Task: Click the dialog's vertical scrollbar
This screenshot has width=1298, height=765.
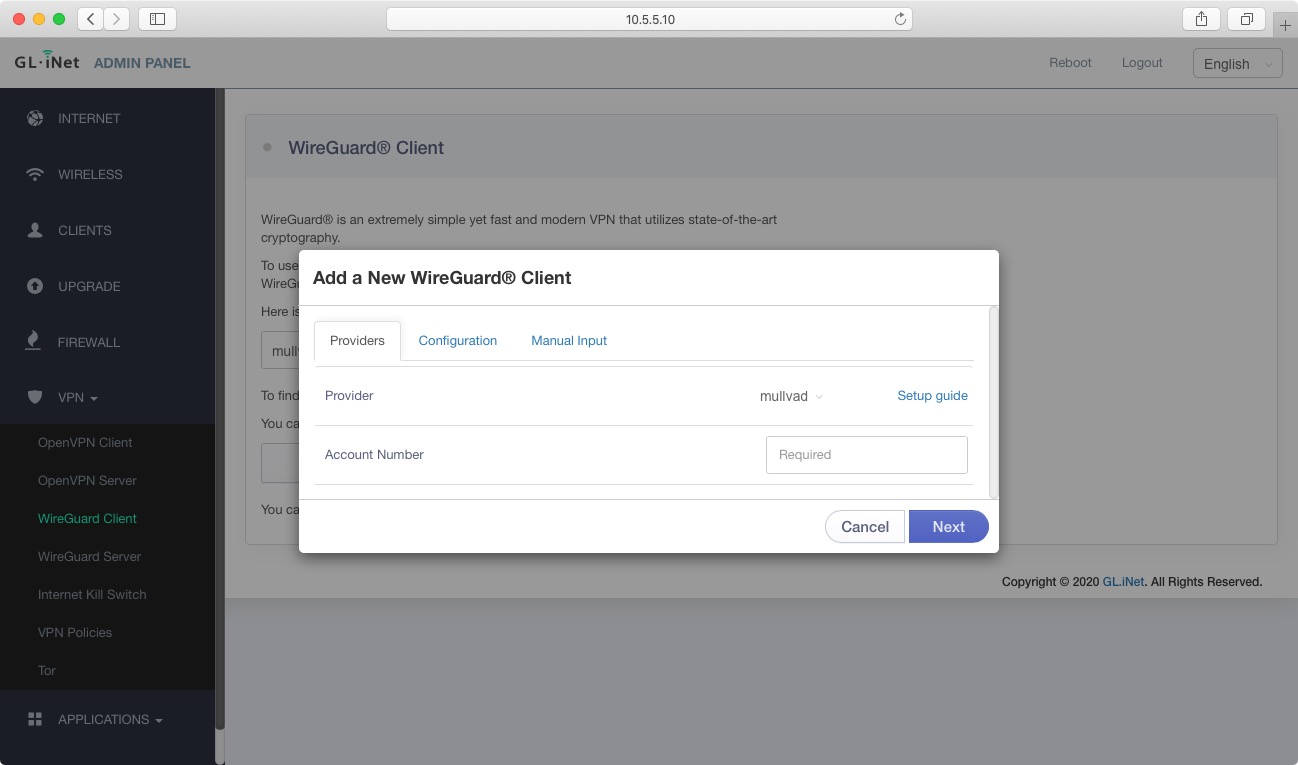Action: click(x=993, y=402)
